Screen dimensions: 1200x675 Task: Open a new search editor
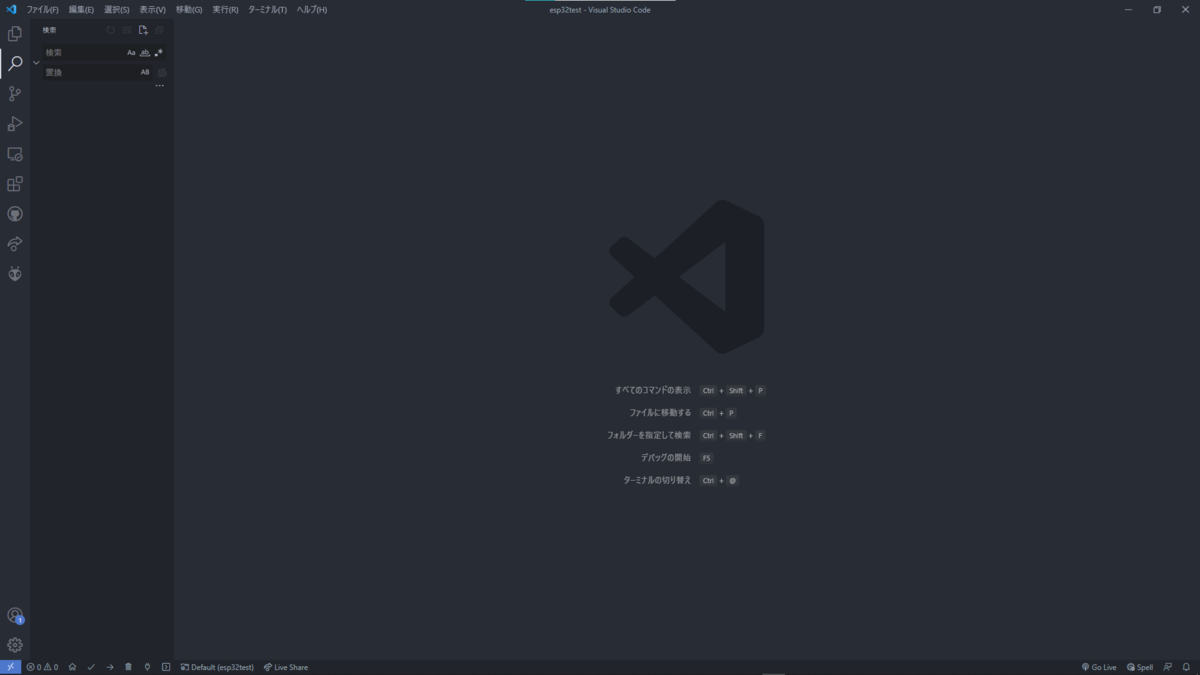point(143,30)
